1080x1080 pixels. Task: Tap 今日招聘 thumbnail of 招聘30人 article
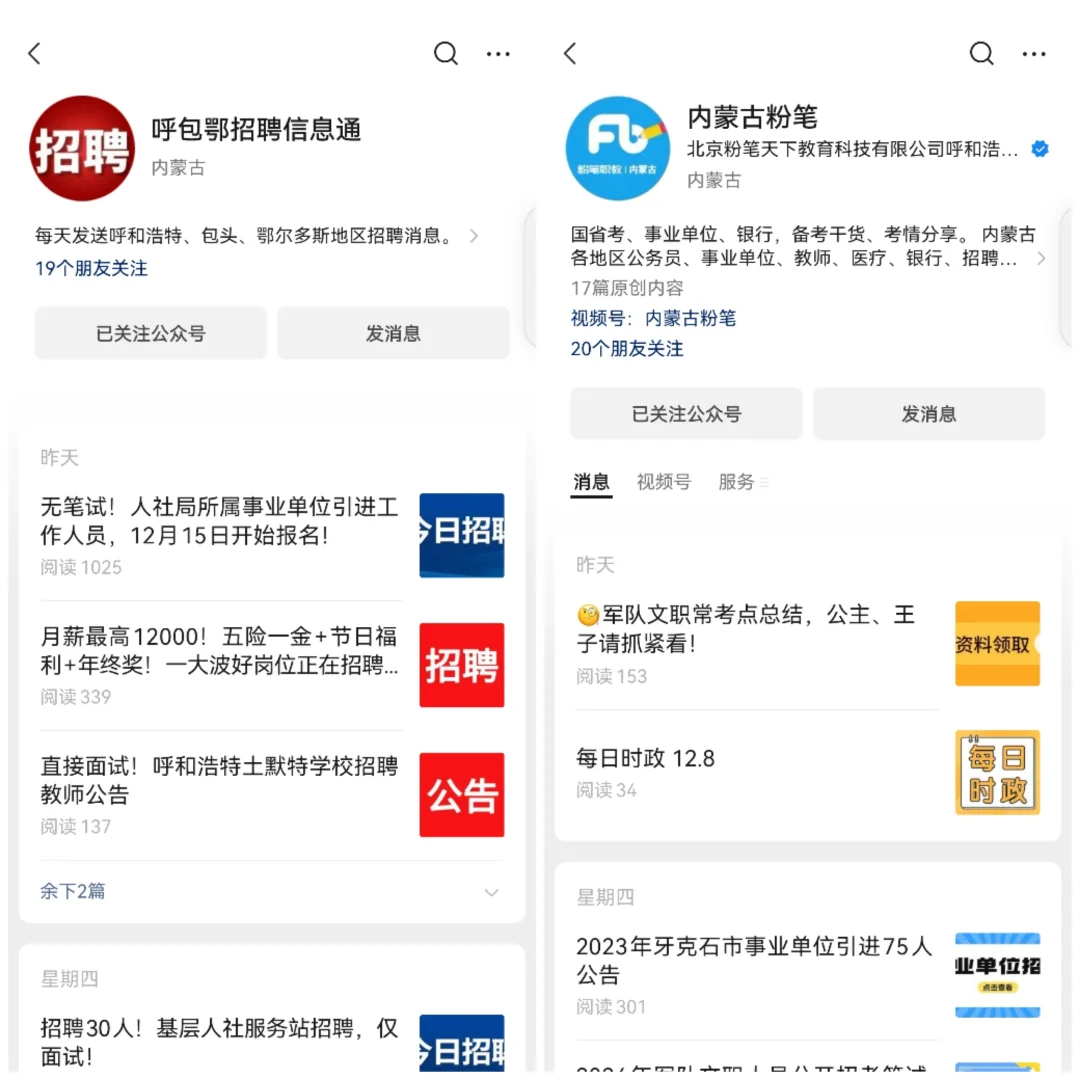tap(461, 1043)
